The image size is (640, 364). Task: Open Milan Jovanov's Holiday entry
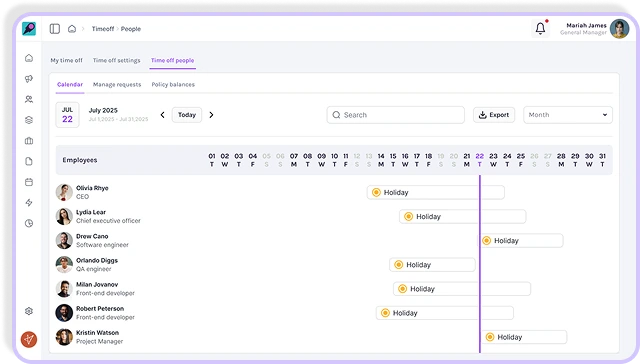462,289
